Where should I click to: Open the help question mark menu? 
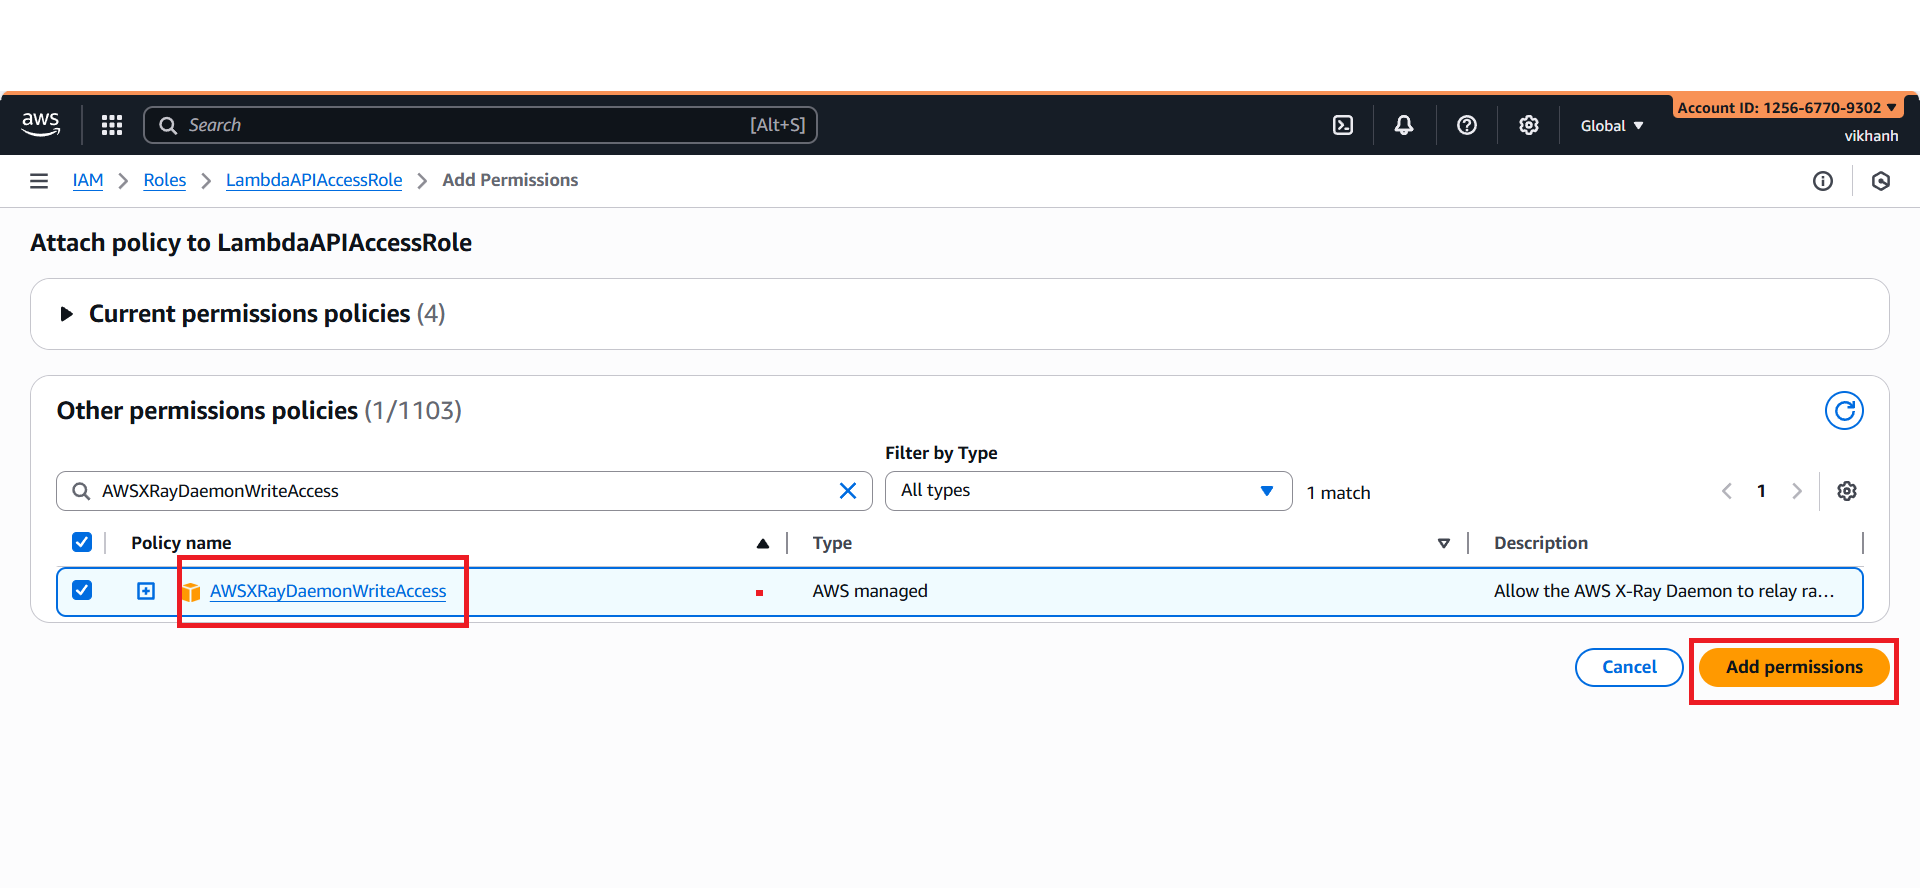1466,125
